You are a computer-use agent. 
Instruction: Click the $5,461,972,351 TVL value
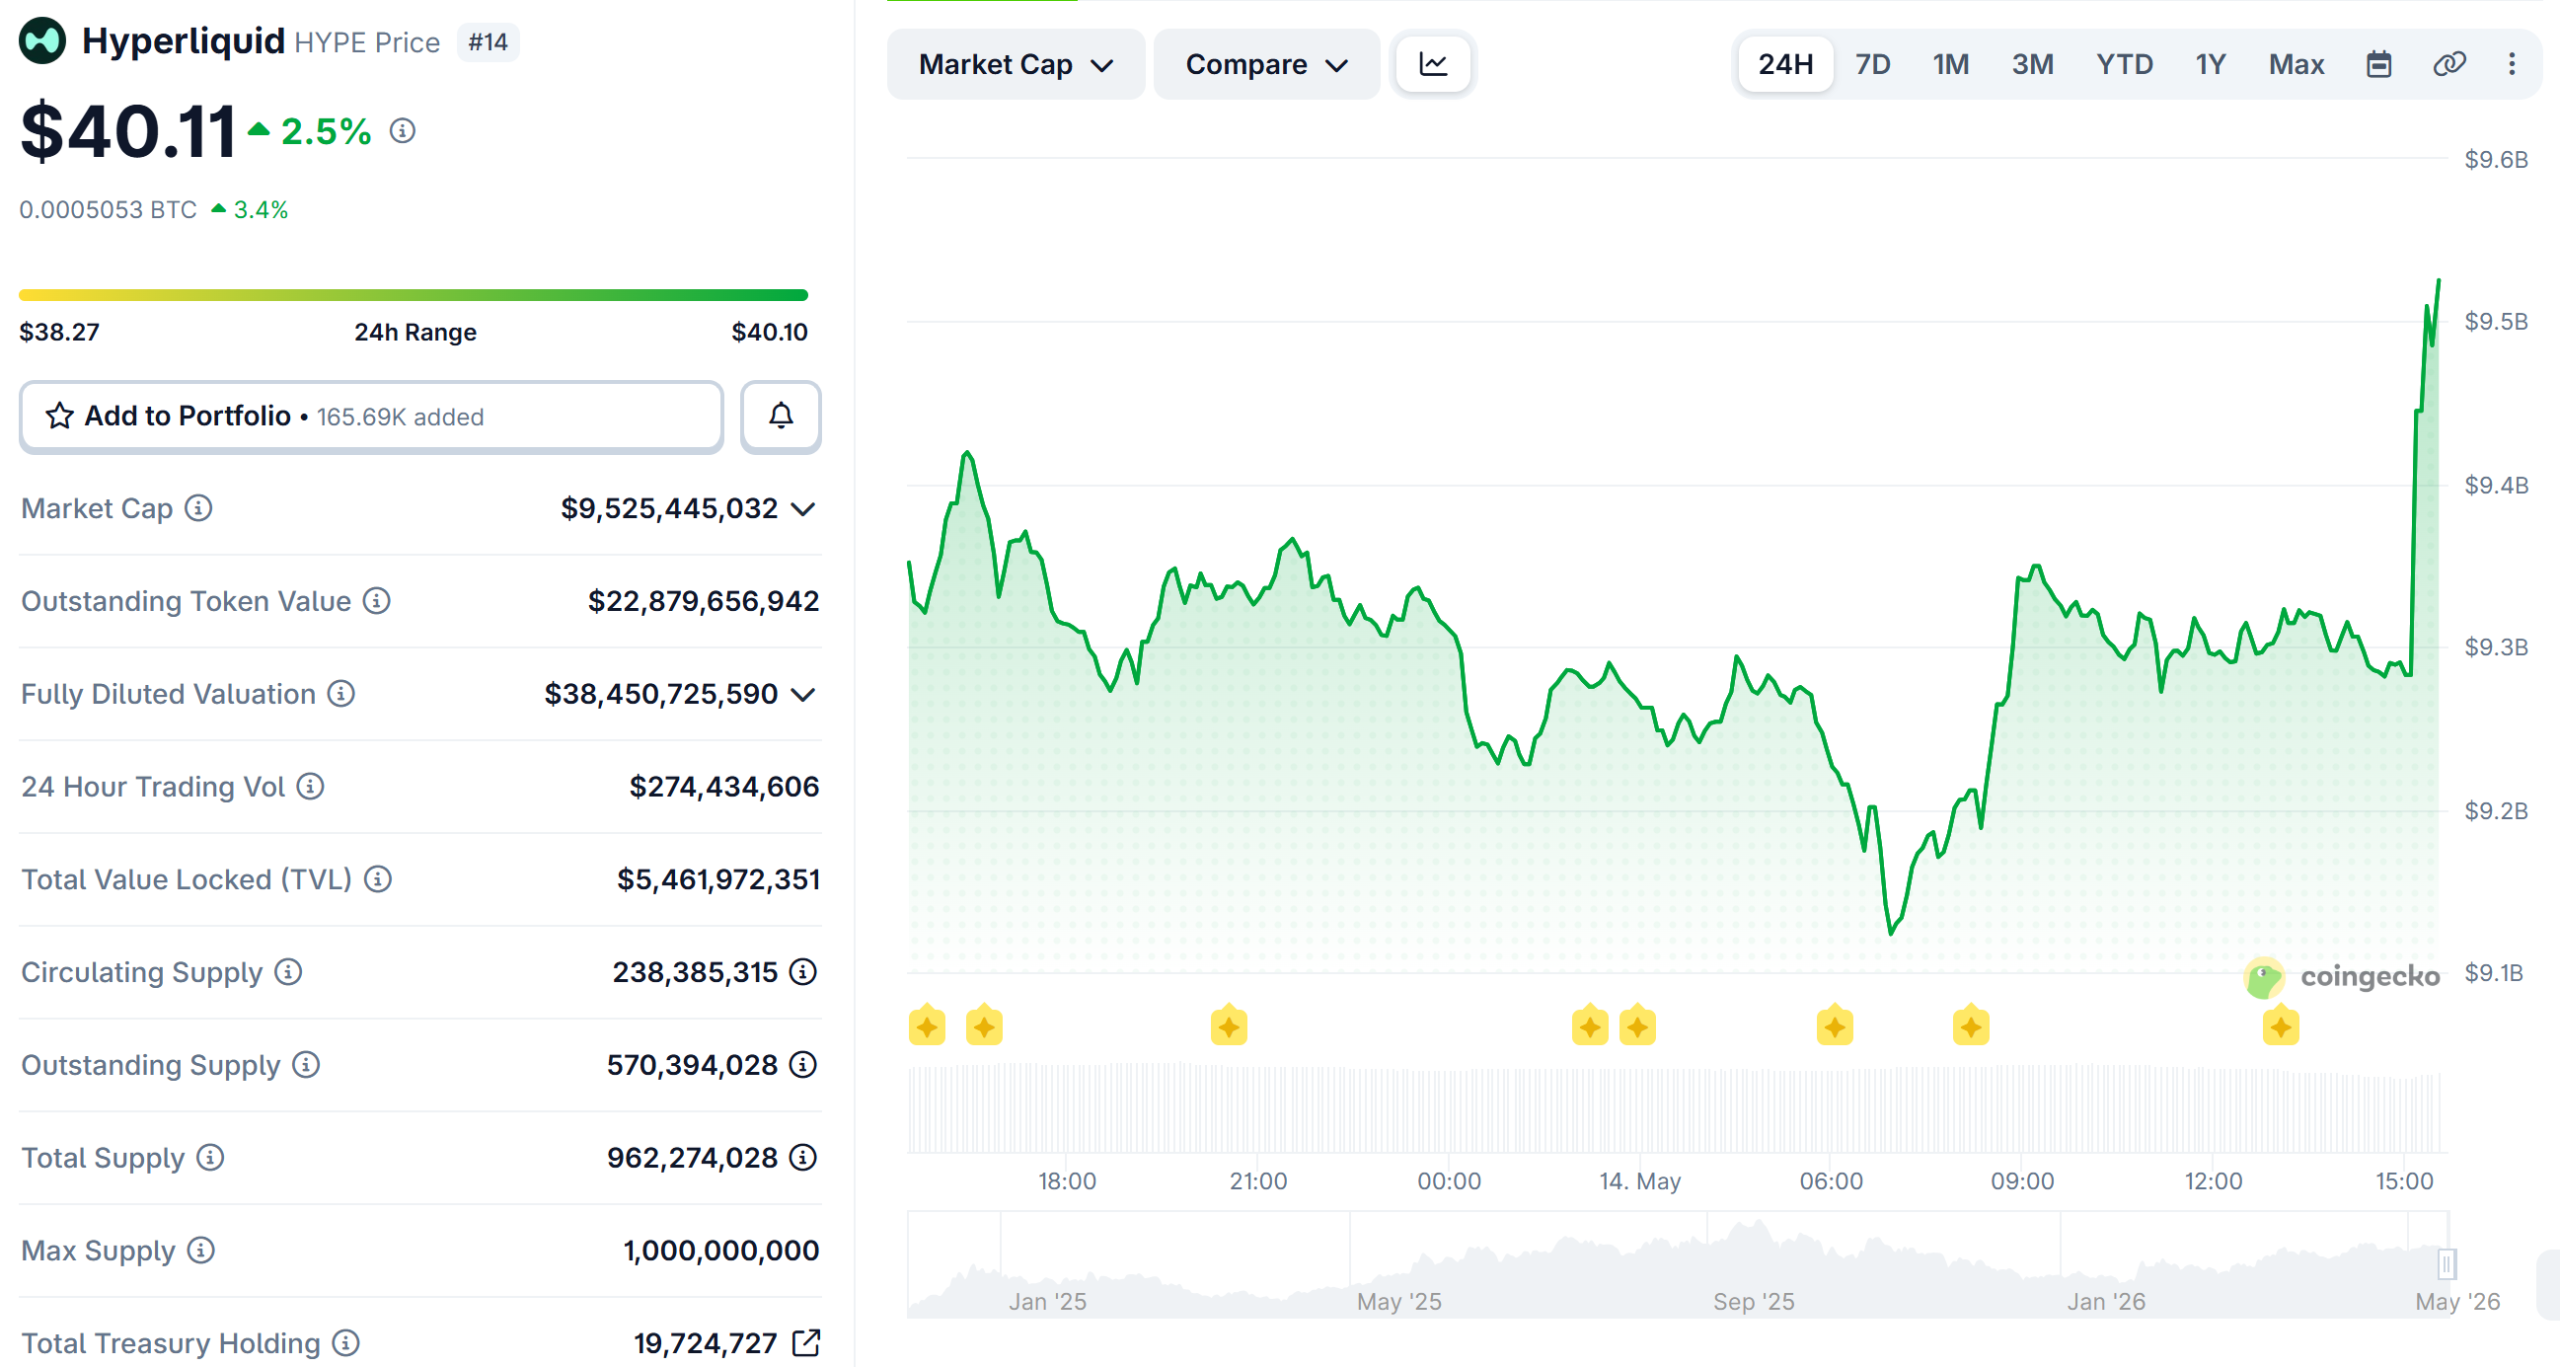[718, 879]
